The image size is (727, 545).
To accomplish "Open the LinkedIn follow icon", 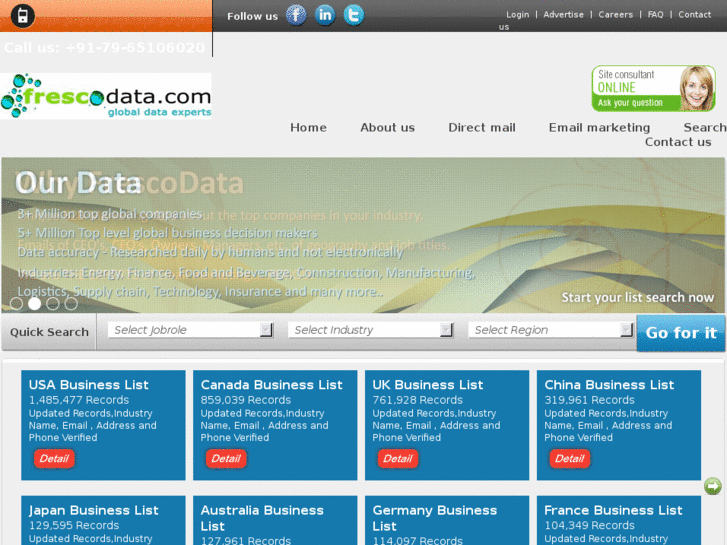I will click(325, 15).
